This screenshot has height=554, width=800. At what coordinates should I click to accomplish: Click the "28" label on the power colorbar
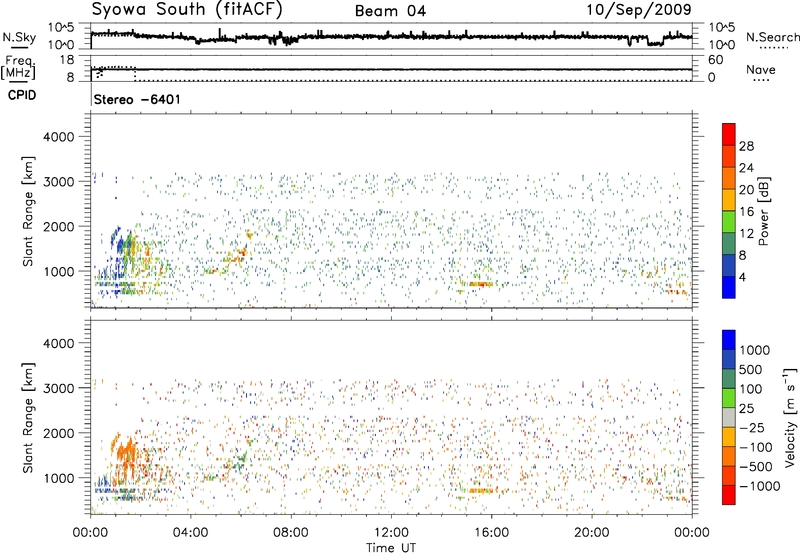click(x=746, y=146)
